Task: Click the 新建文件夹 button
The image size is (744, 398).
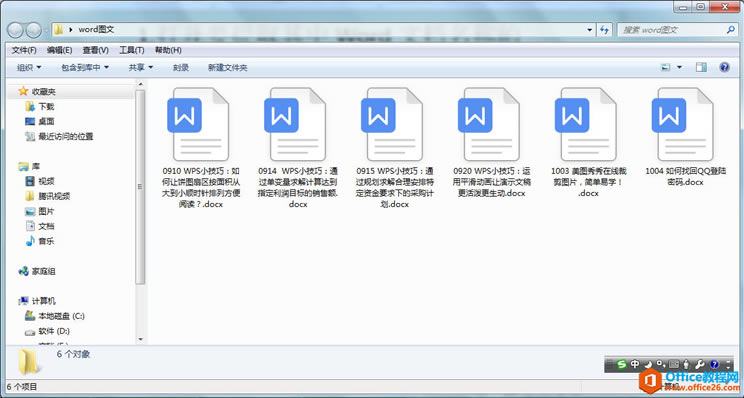Action: pos(228,67)
